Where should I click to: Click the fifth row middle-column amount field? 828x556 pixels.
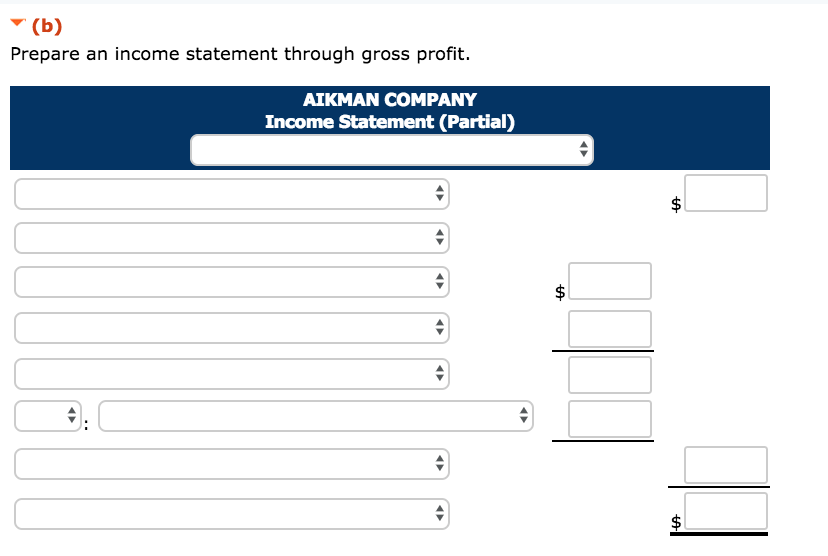tap(610, 375)
